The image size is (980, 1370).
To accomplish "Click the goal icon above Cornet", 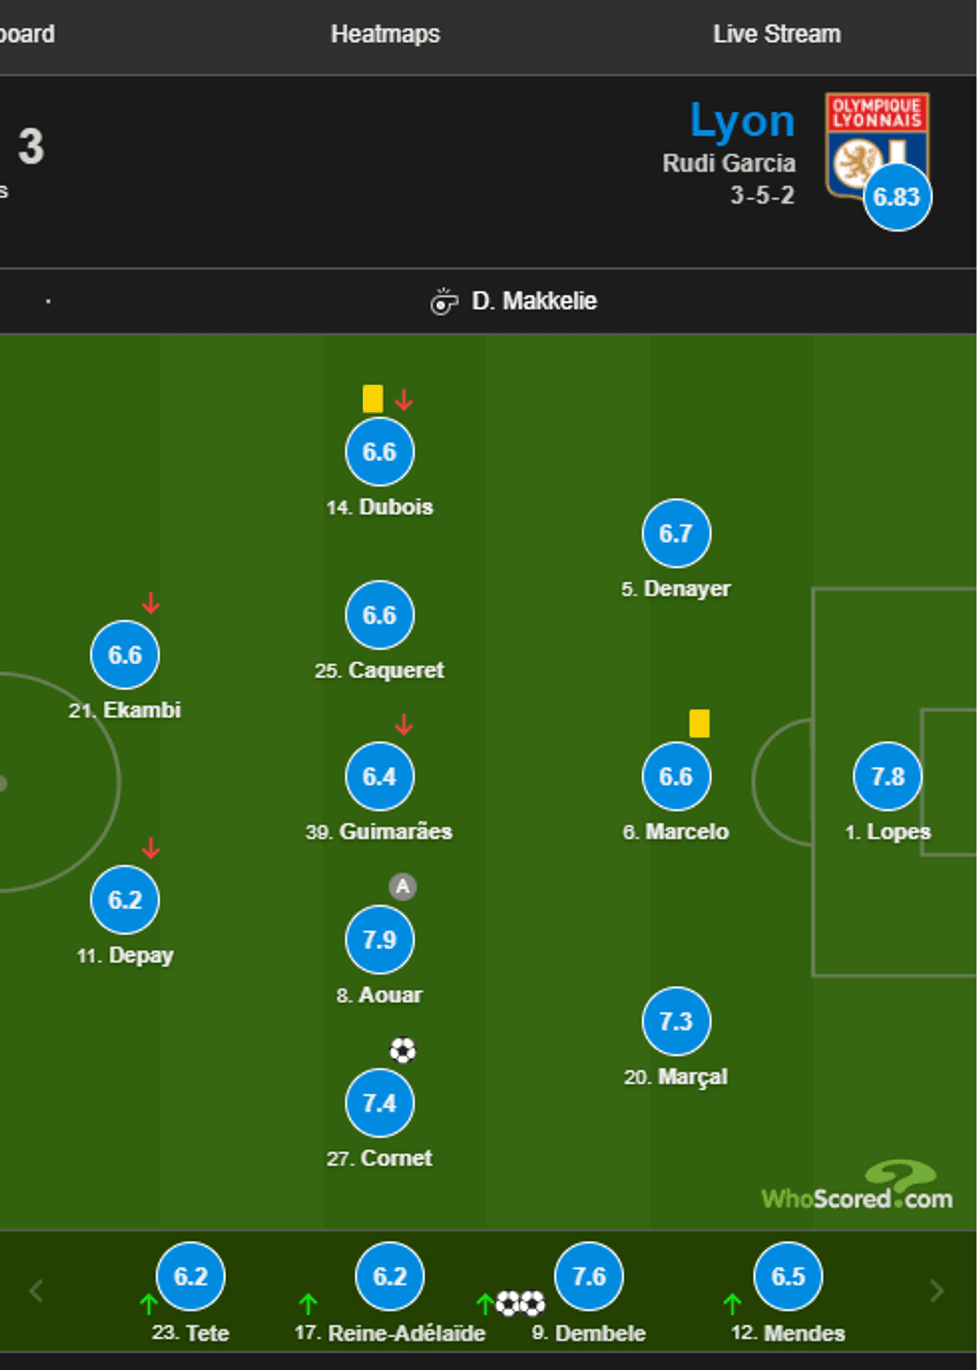I will 402,1050.
